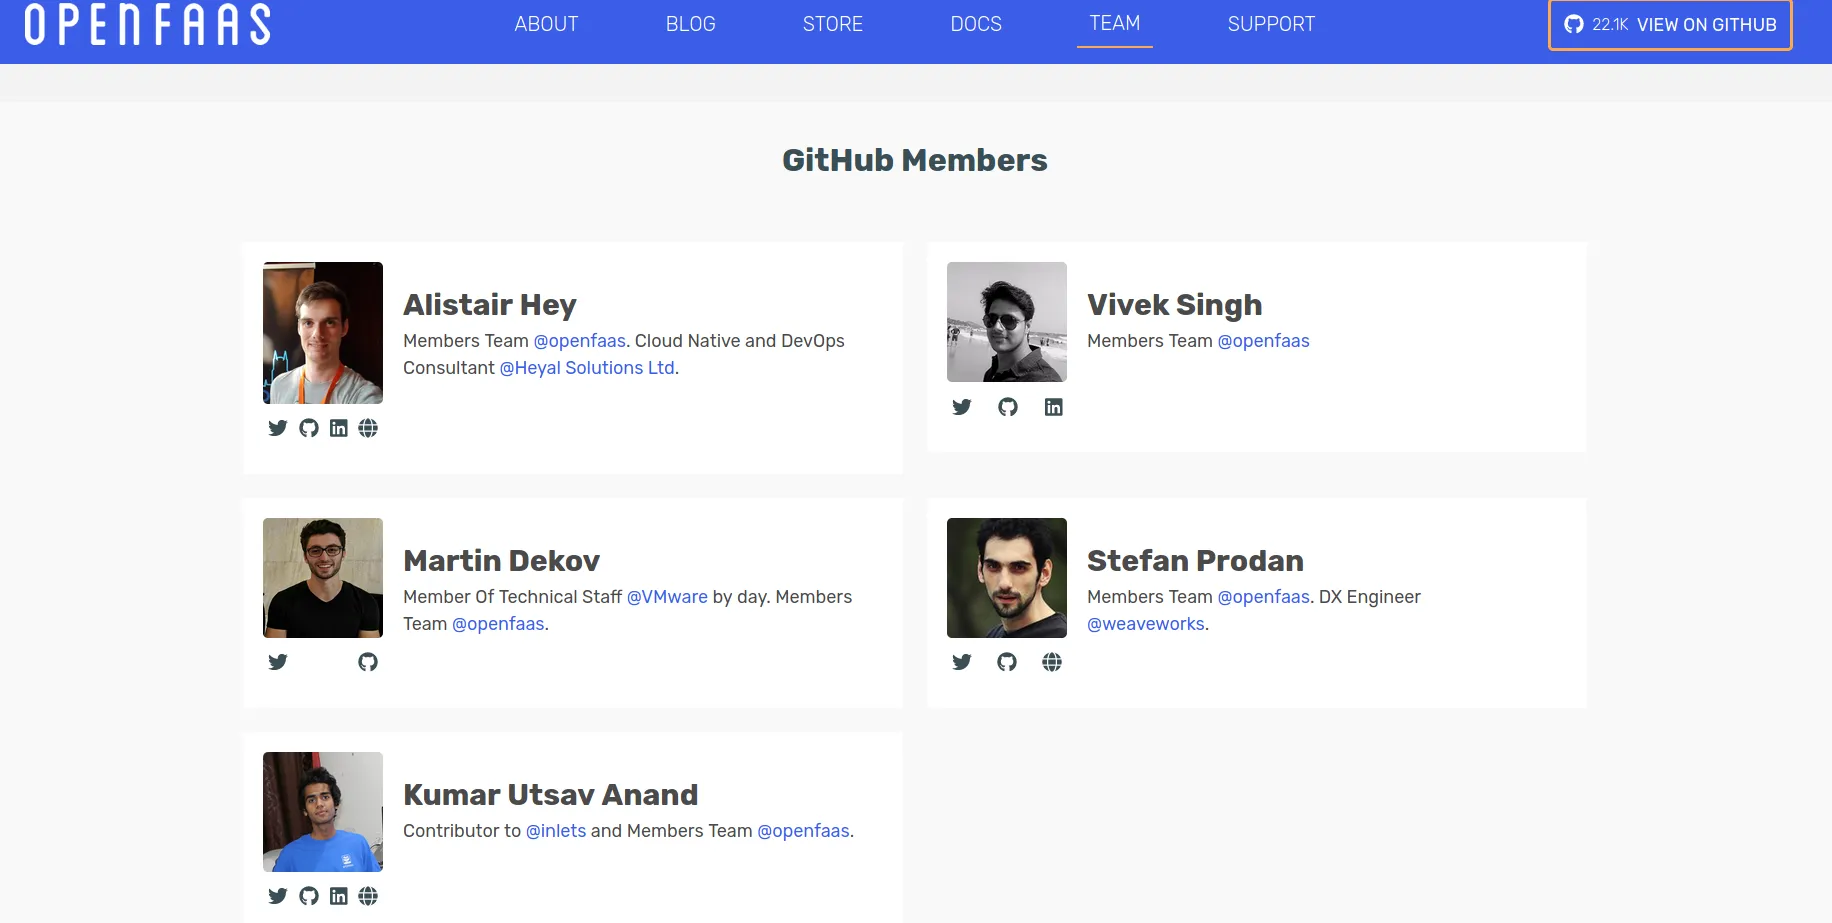Open Stefan Prodan's Twitter icon
This screenshot has height=923, width=1832.
[962, 662]
